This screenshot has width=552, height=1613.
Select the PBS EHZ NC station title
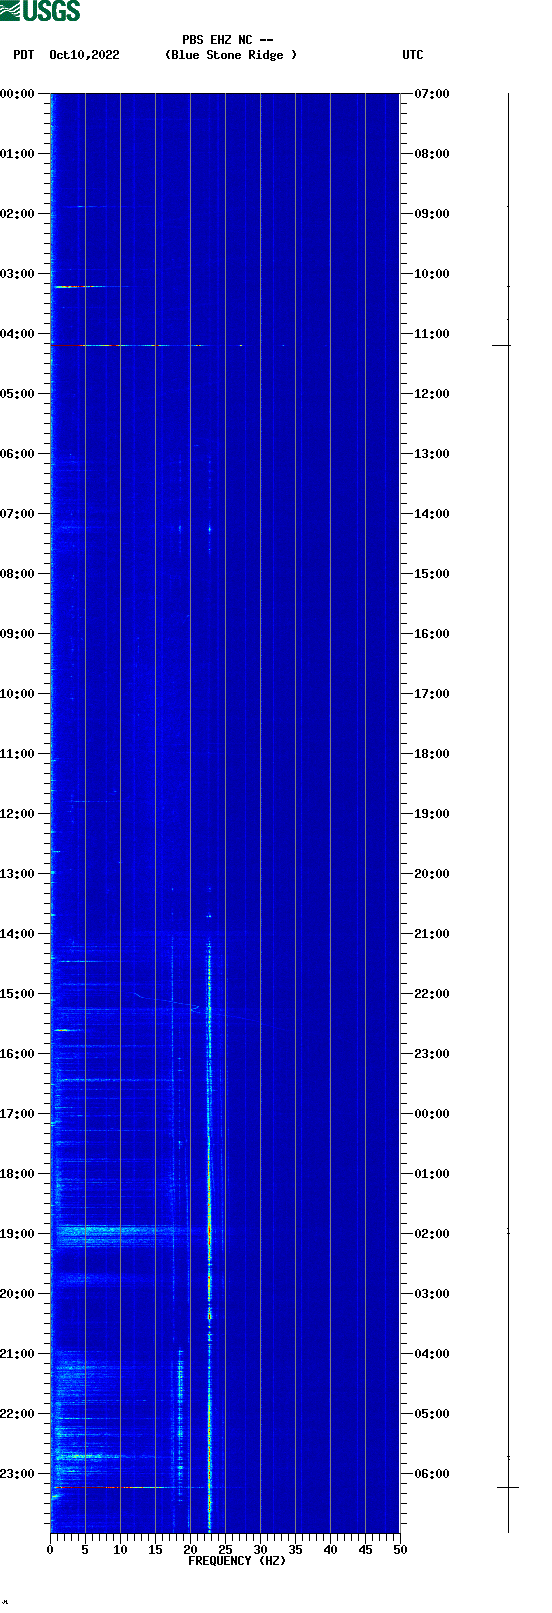[x=227, y=40]
